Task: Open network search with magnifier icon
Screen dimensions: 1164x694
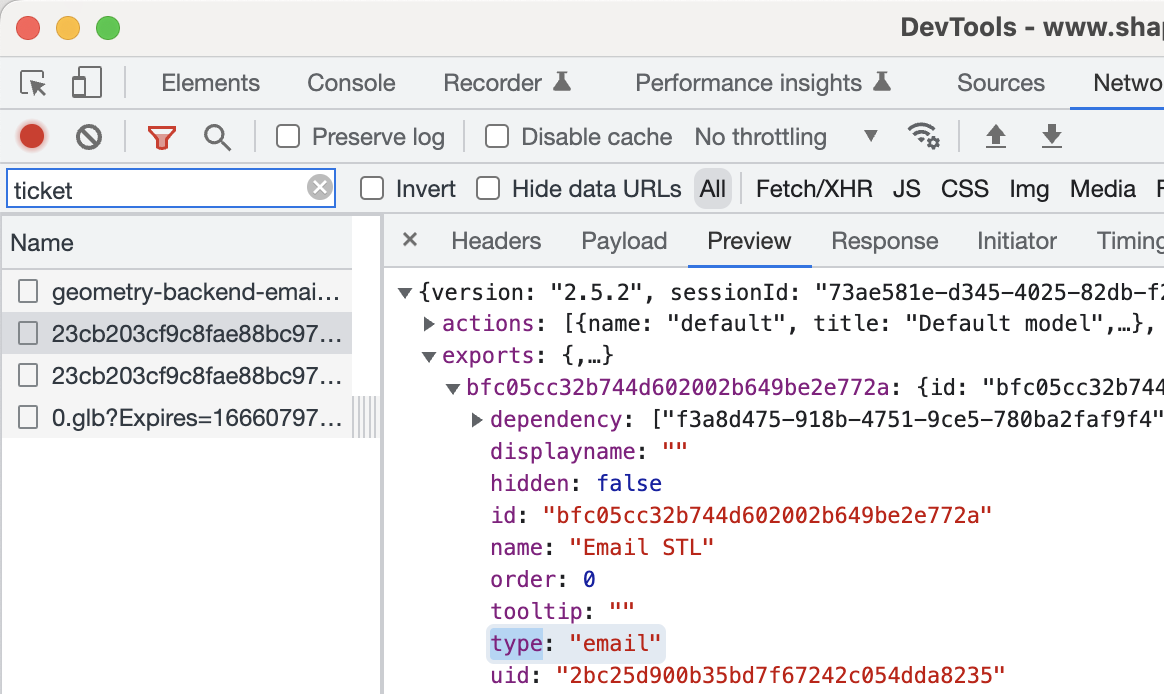Action: pyautogui.click(x=217, y=136)
